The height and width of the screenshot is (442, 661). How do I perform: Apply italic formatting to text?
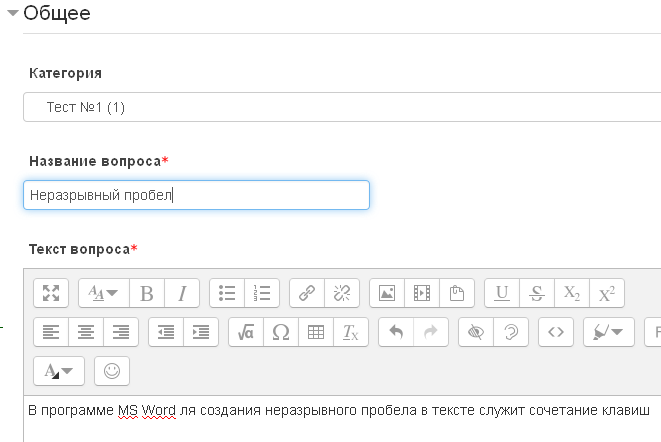[x=182, y=293]
